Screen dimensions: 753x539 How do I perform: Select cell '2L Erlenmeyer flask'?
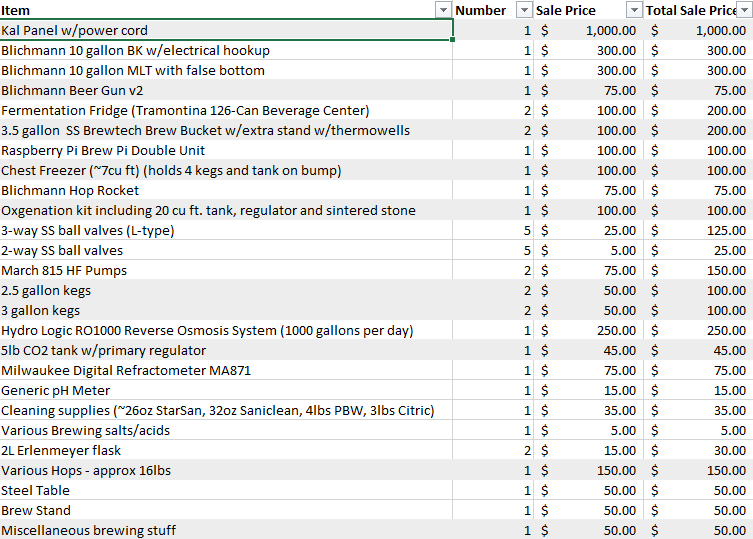pyautogui.click(x=226, y=451)
